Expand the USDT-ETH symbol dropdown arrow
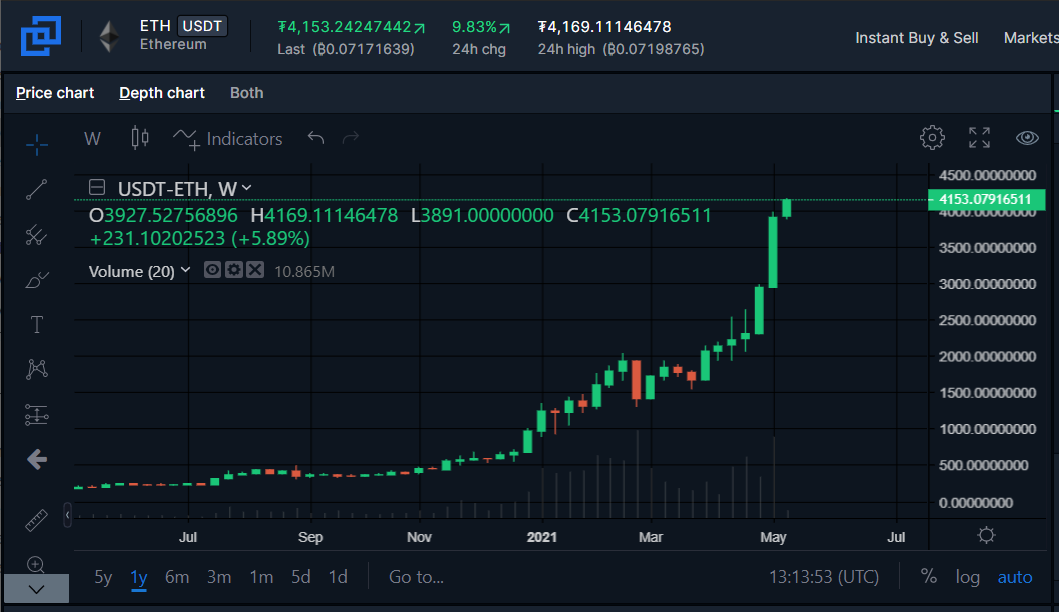1059x612 pixels. [x=247, y=188]
